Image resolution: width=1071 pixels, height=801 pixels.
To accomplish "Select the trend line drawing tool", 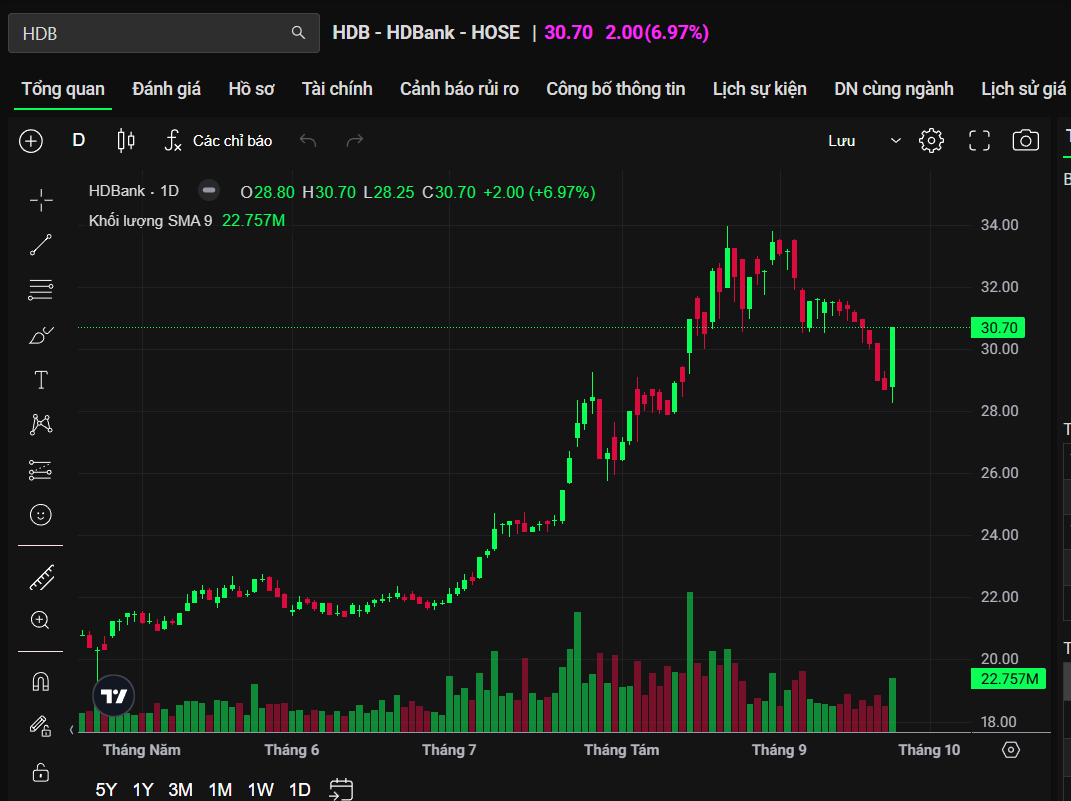I will point(41,245).
